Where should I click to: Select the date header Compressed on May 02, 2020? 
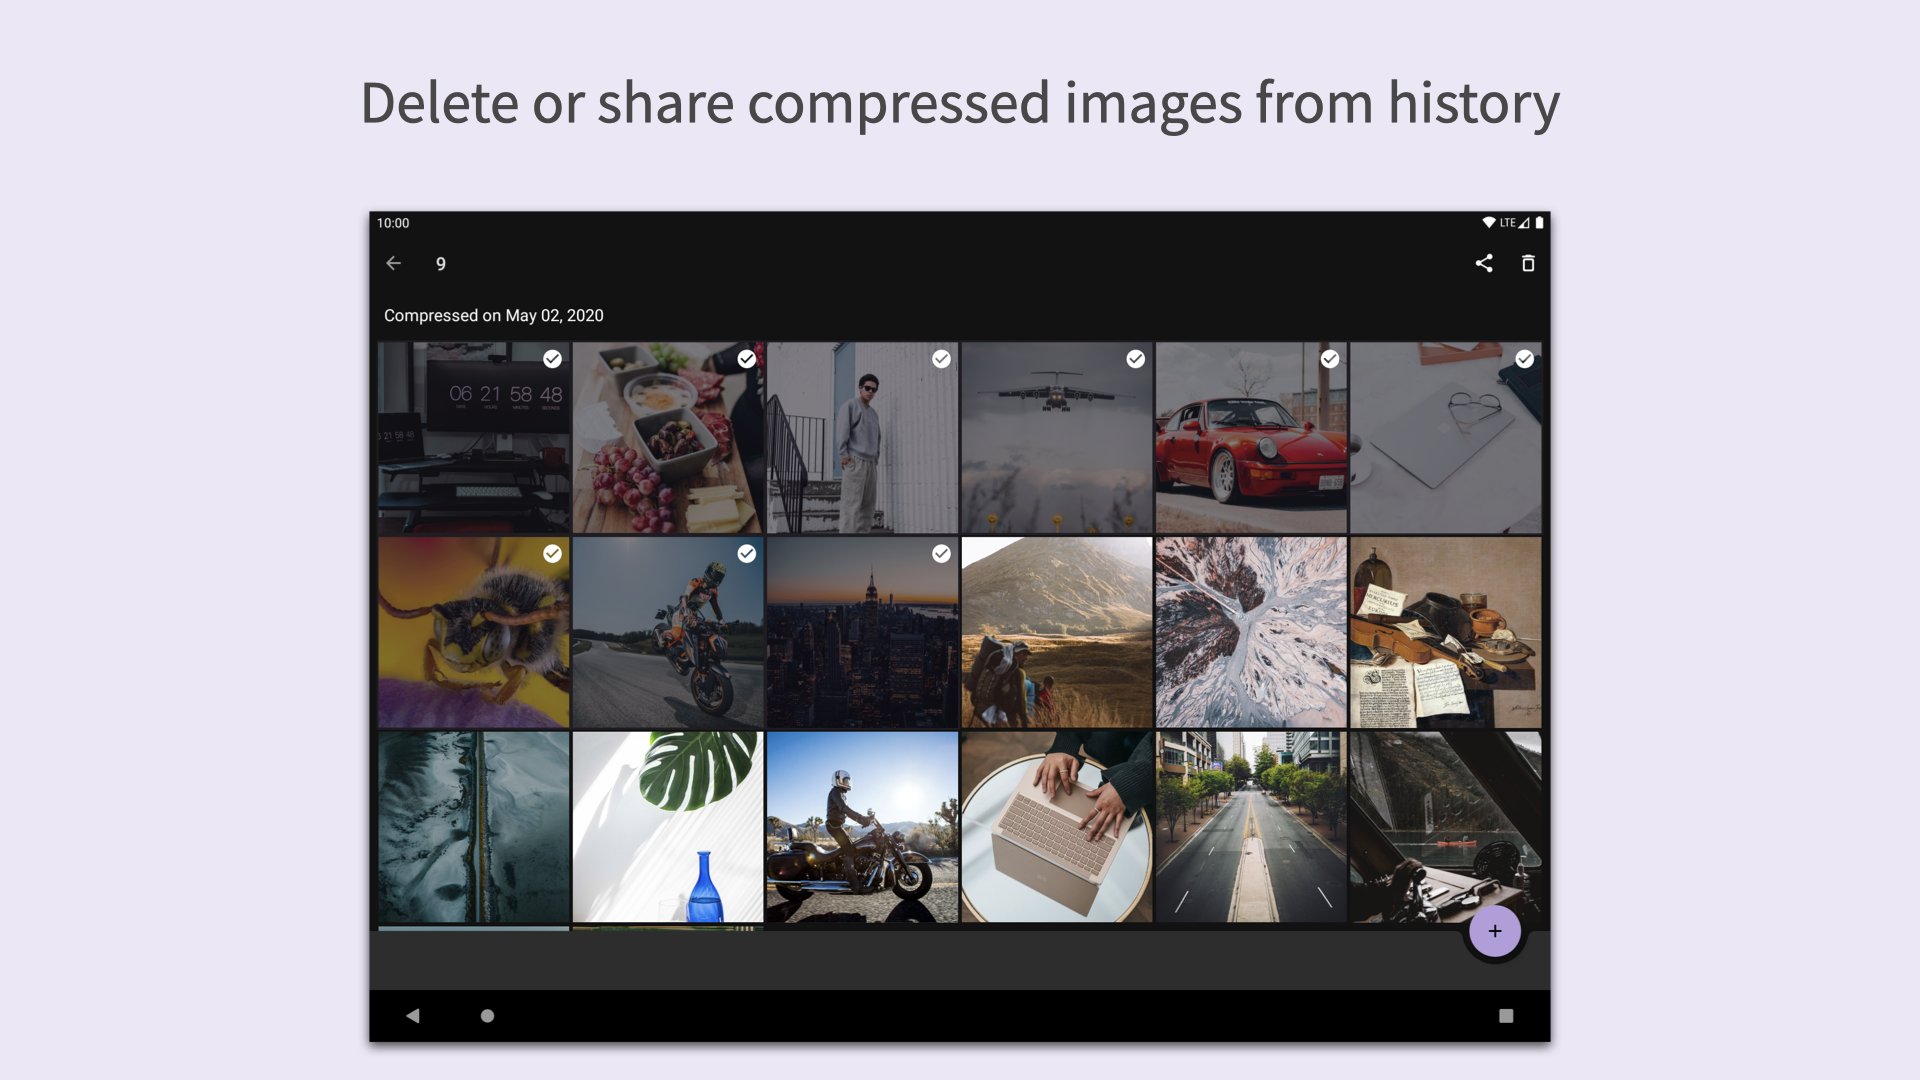(494, 315)
